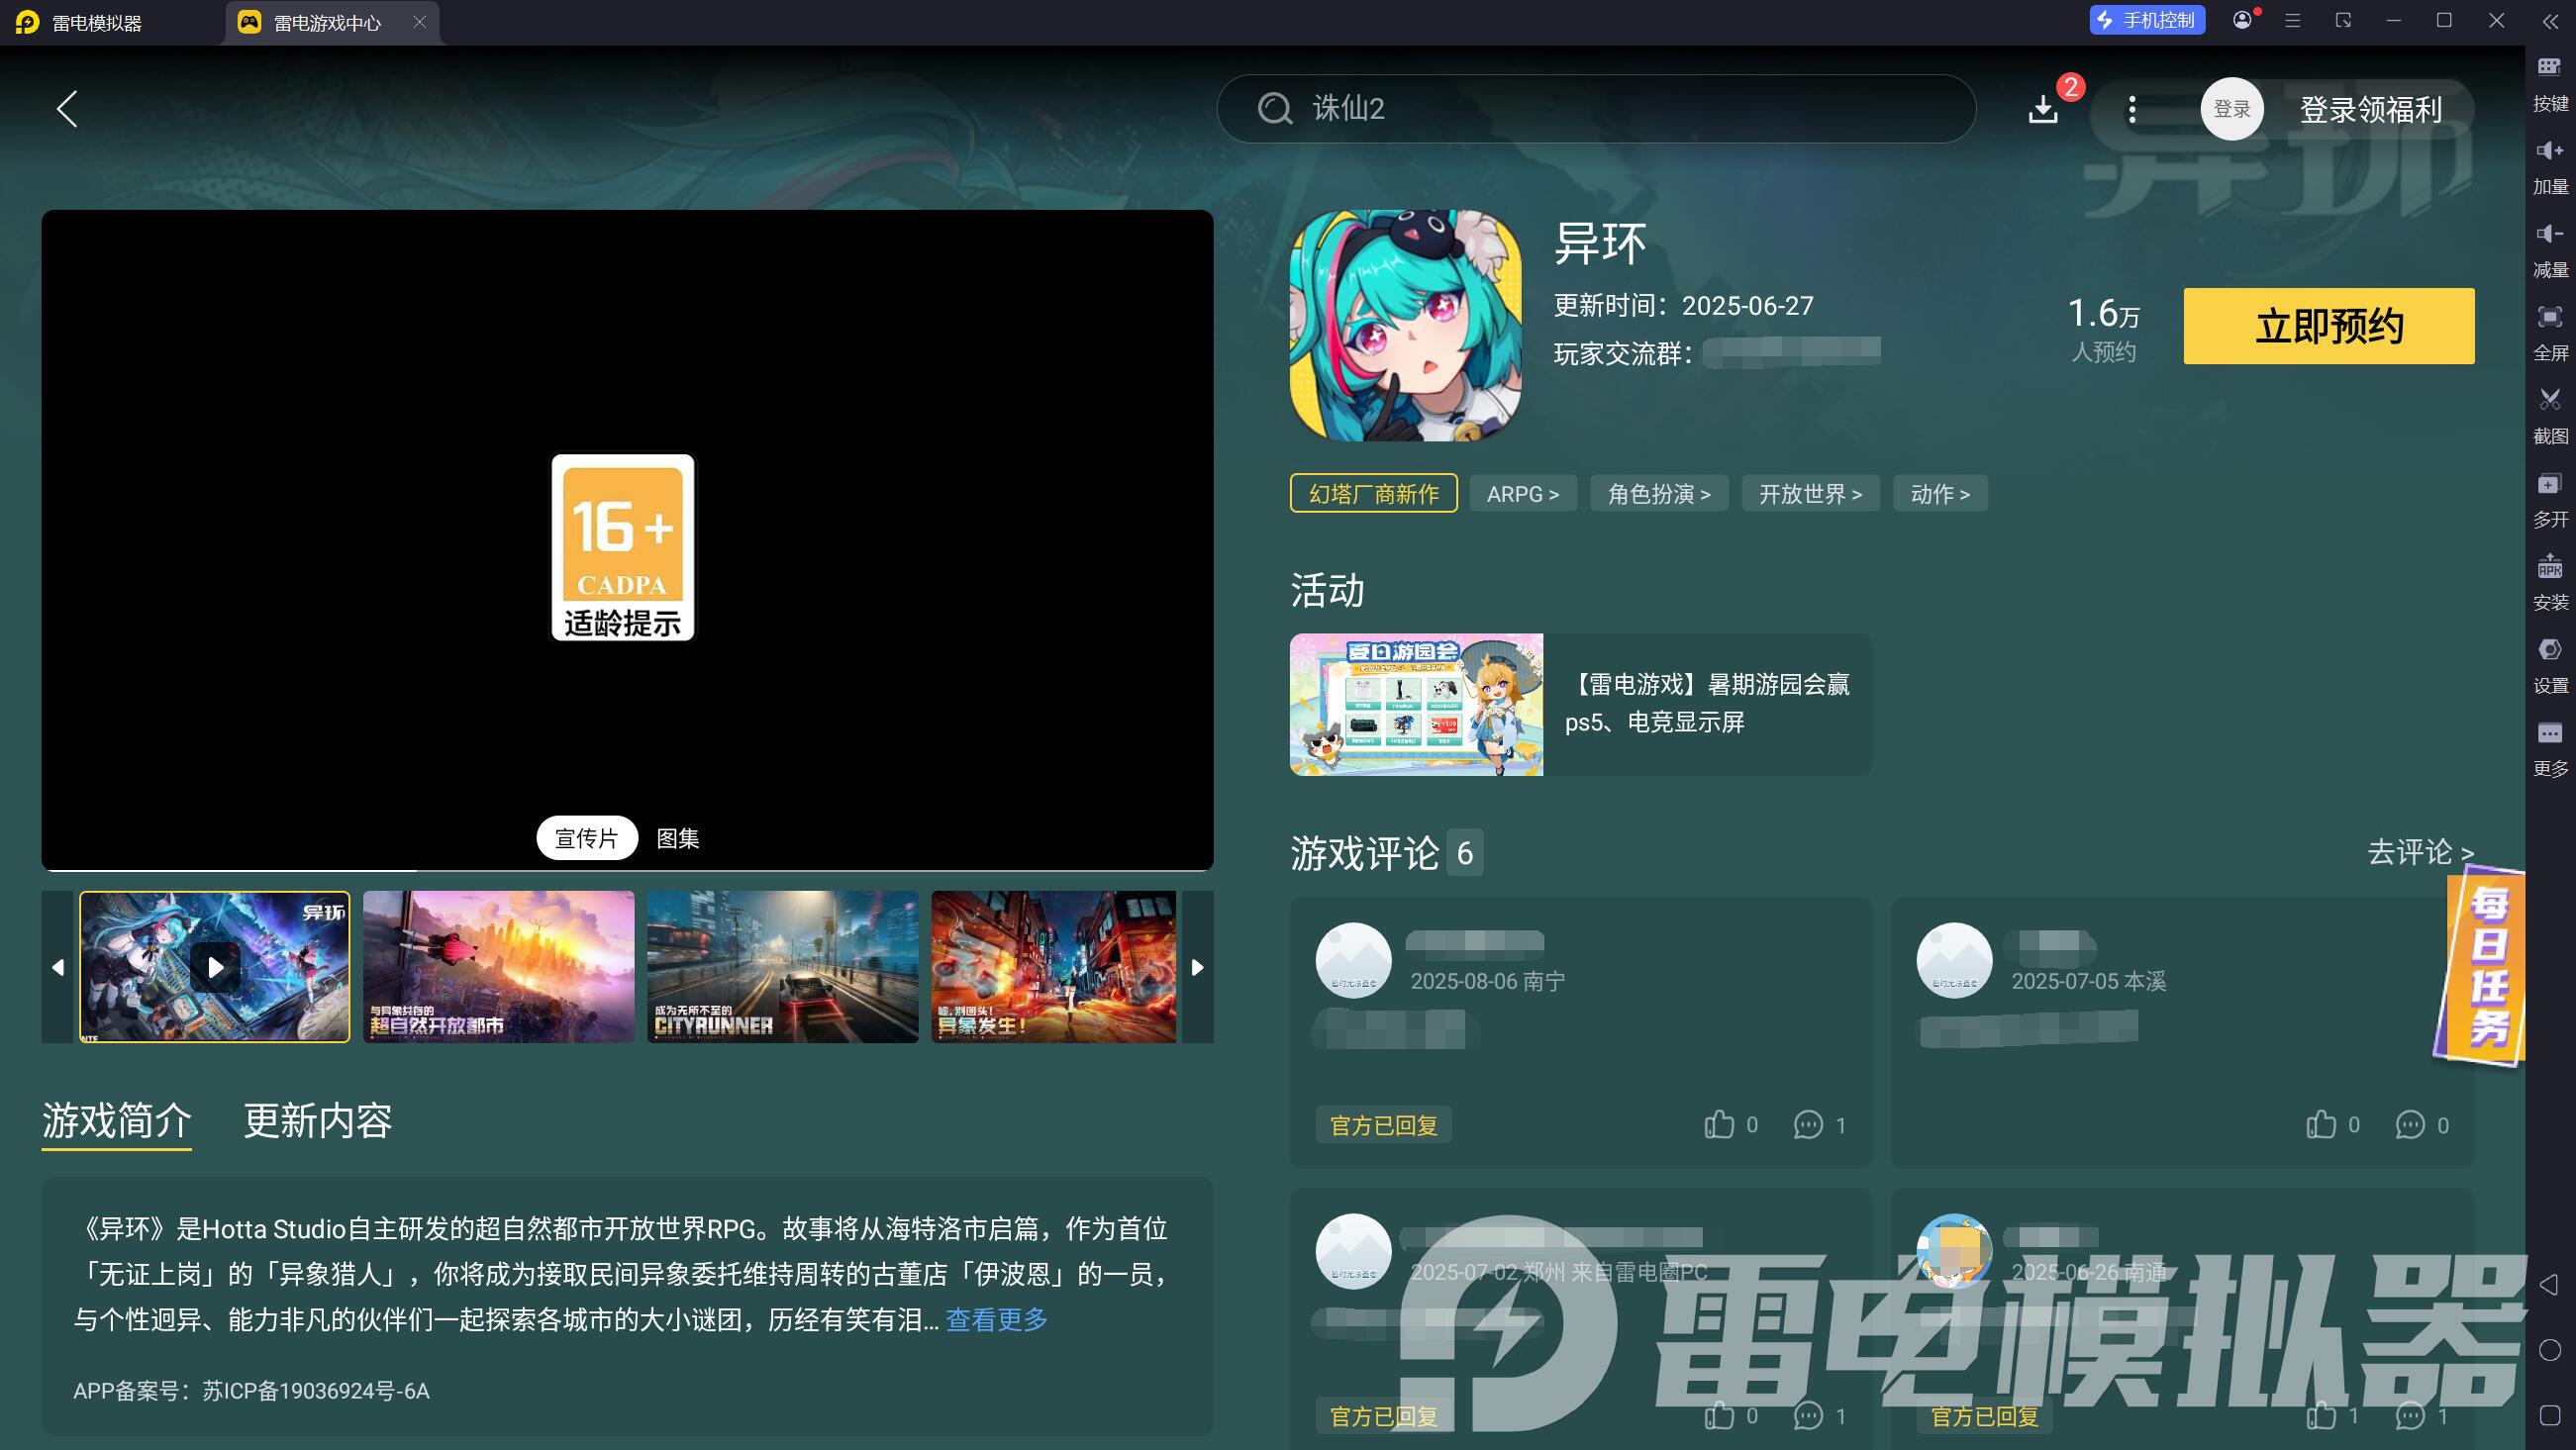Open the screenshot tool (截图) in sidebar
The height and width of the screenshot is (1450, 2576).
(x=2549, y=412)
